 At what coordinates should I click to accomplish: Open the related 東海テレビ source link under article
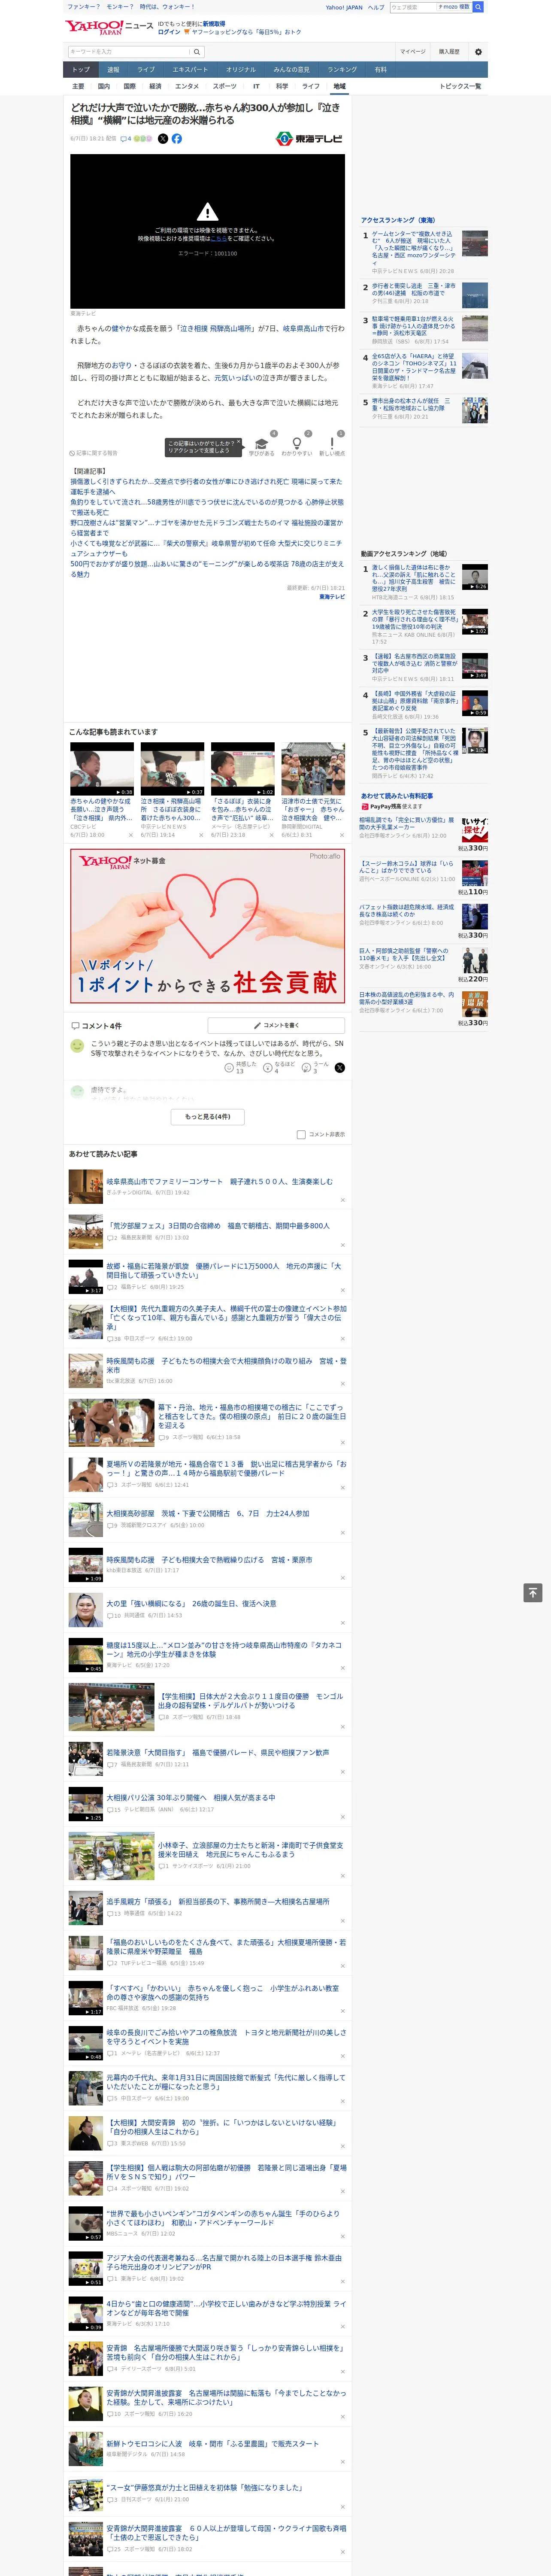[x=332, y=597]
